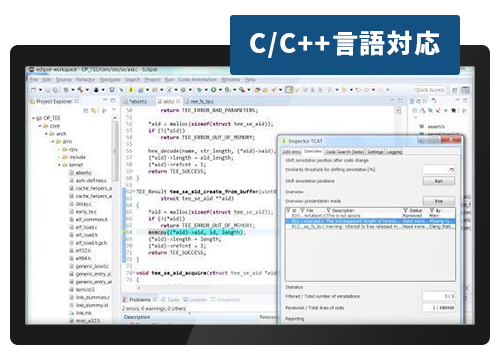Open the Code Annotation menu
The height and width of the screenshot is (360, 500).
[x=197, y=79]
